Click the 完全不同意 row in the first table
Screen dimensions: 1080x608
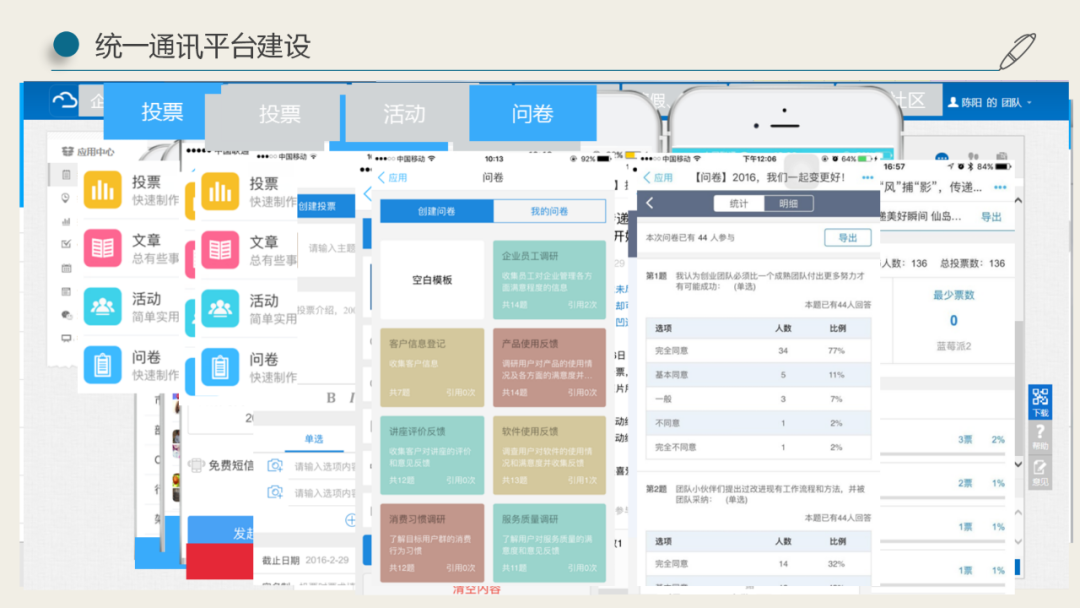click(x=758, y=447)
